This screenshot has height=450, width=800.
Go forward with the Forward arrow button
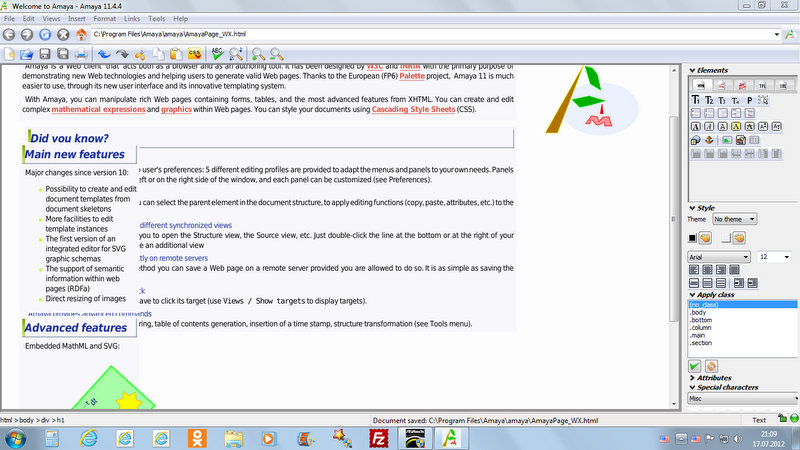click(x=27, y=34)
